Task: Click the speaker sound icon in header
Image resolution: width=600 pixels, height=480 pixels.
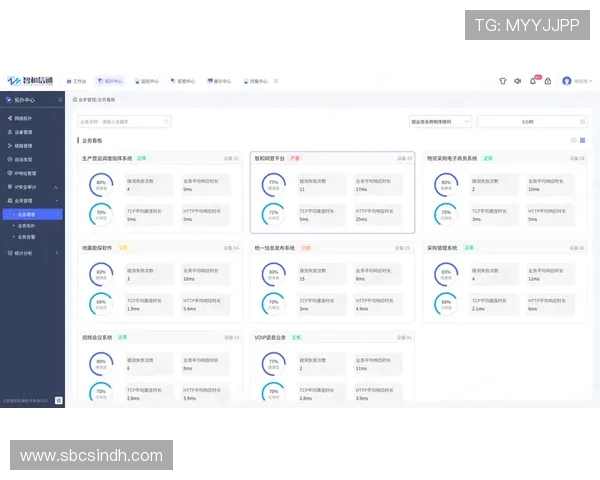Action: click(x=518, y=81)
